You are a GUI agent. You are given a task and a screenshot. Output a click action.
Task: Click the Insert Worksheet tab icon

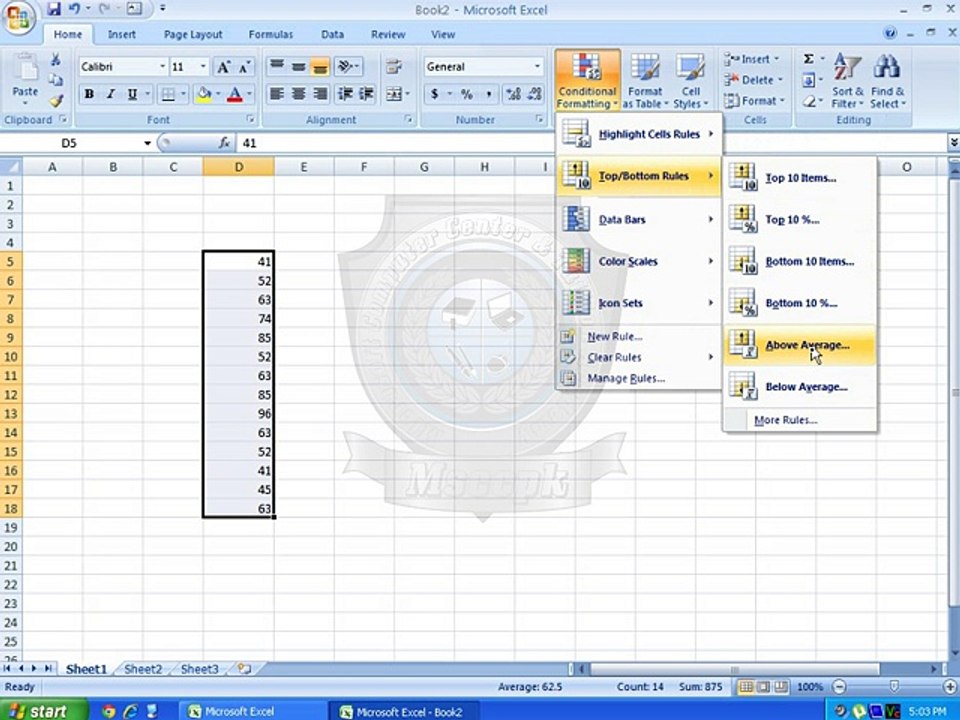point(244,669)
